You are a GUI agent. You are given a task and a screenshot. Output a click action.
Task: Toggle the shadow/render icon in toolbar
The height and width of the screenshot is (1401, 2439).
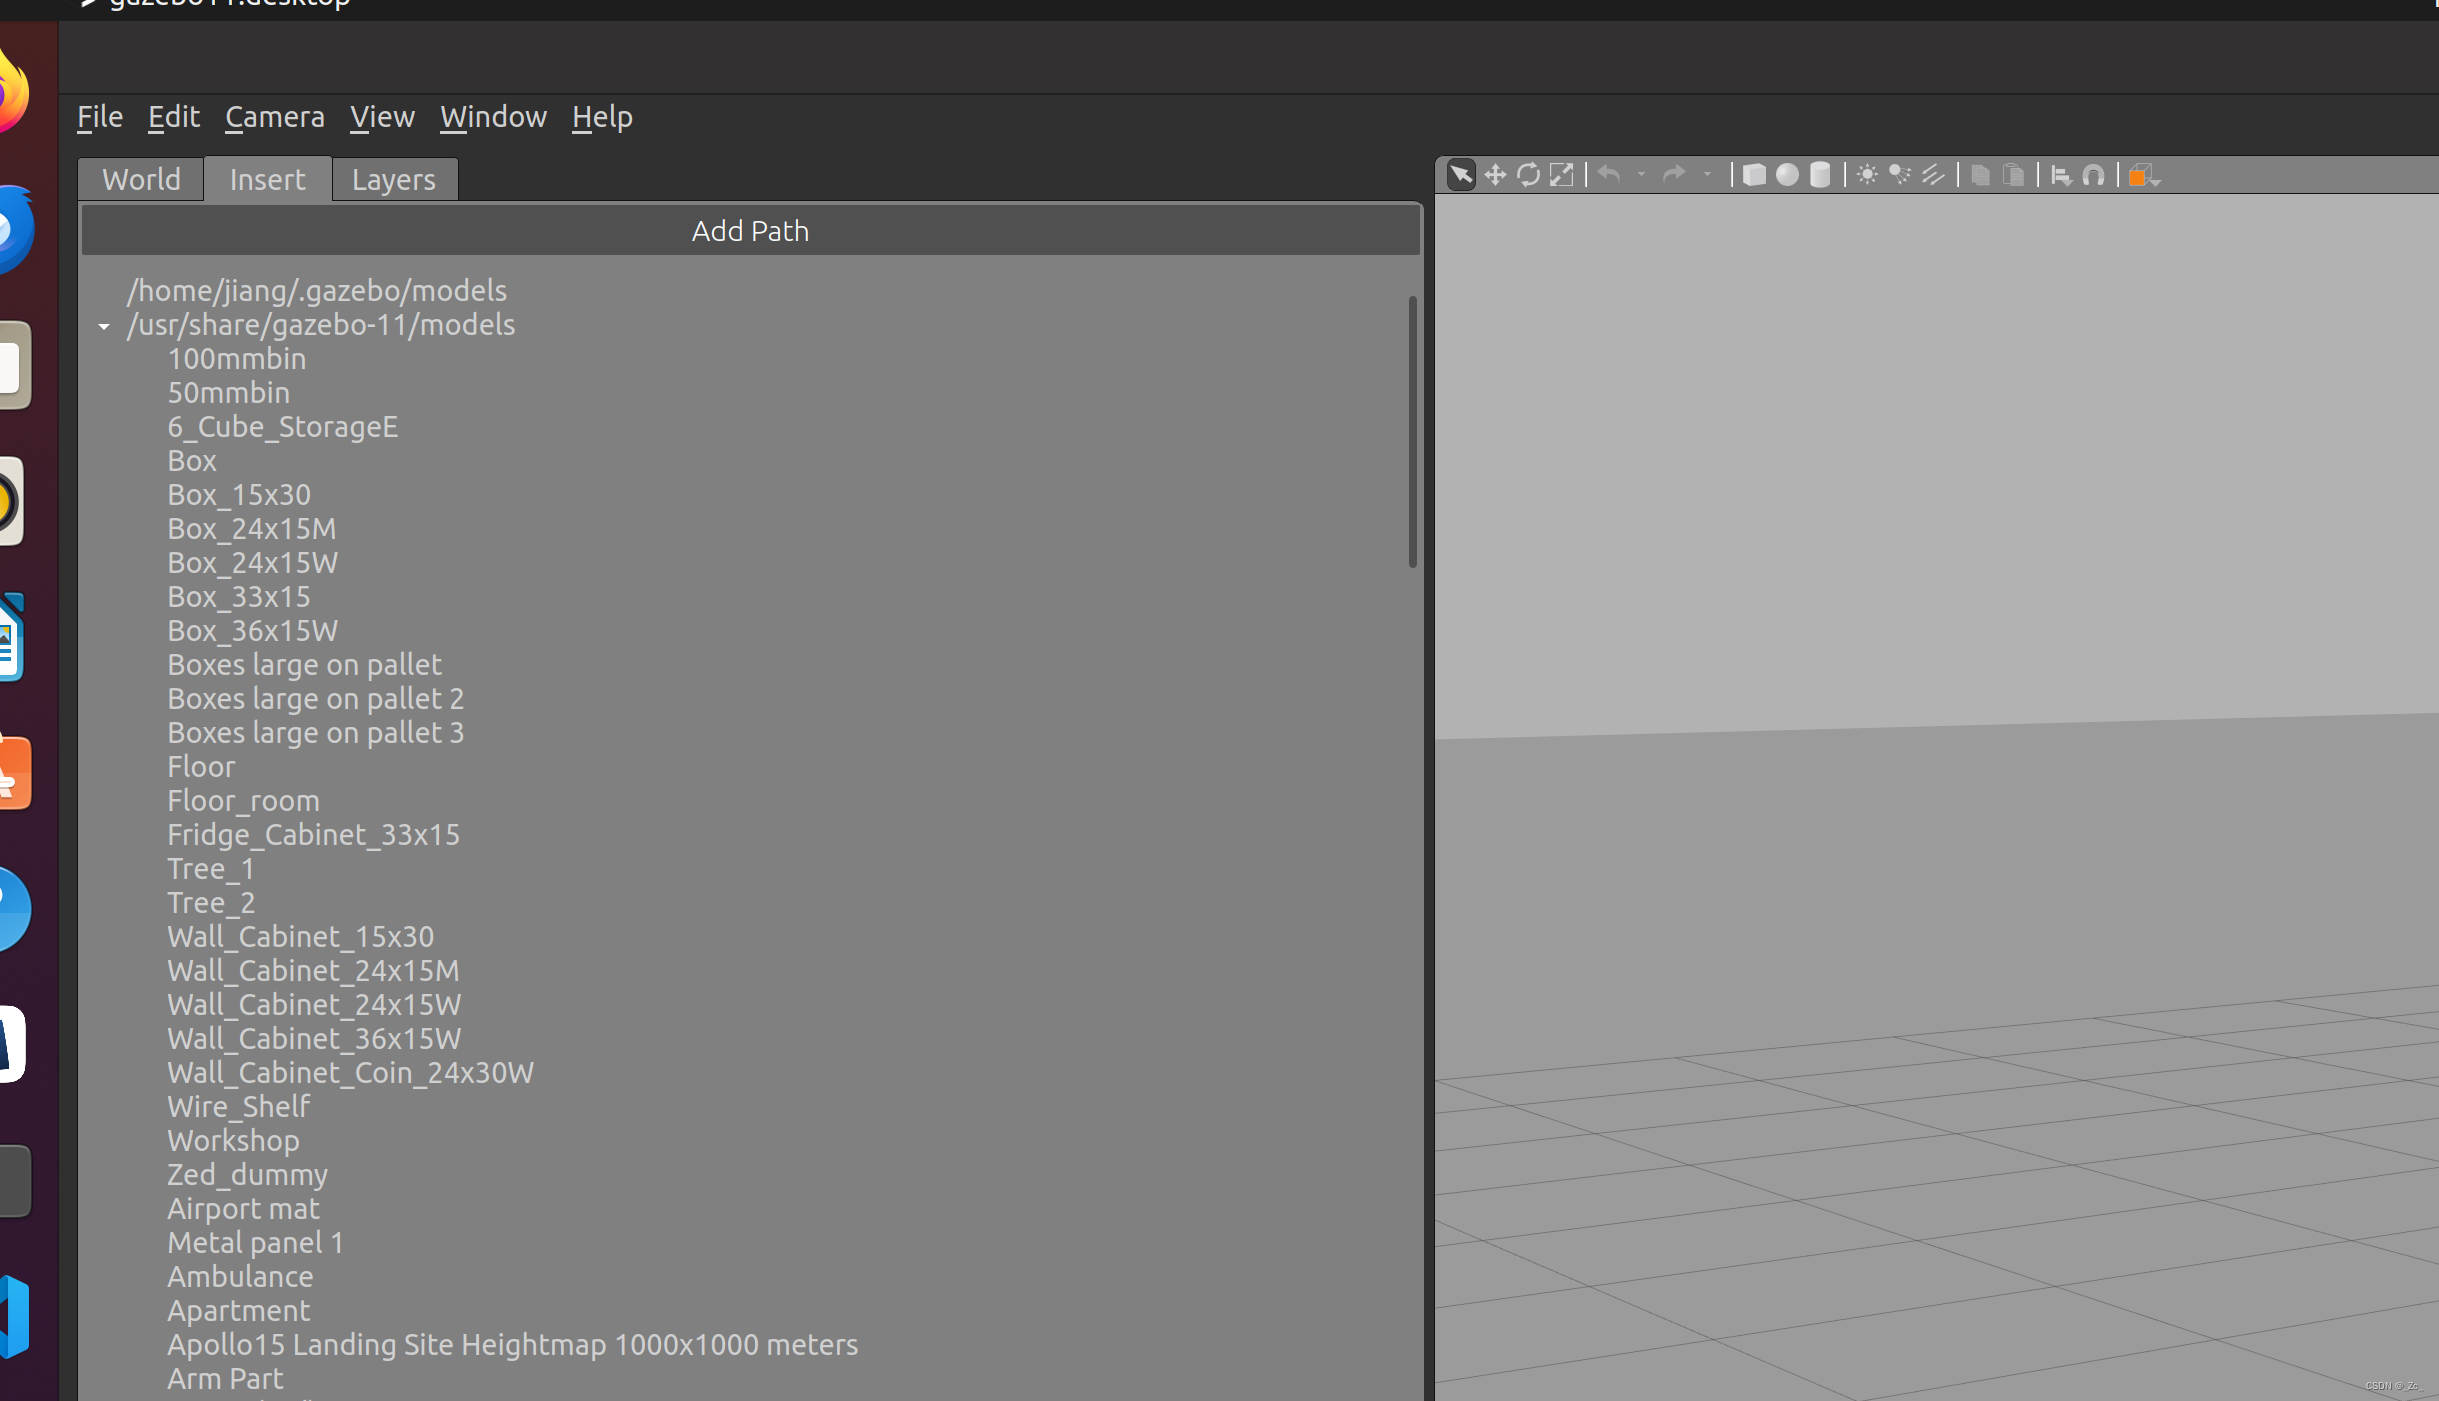tap(1935, 174)
